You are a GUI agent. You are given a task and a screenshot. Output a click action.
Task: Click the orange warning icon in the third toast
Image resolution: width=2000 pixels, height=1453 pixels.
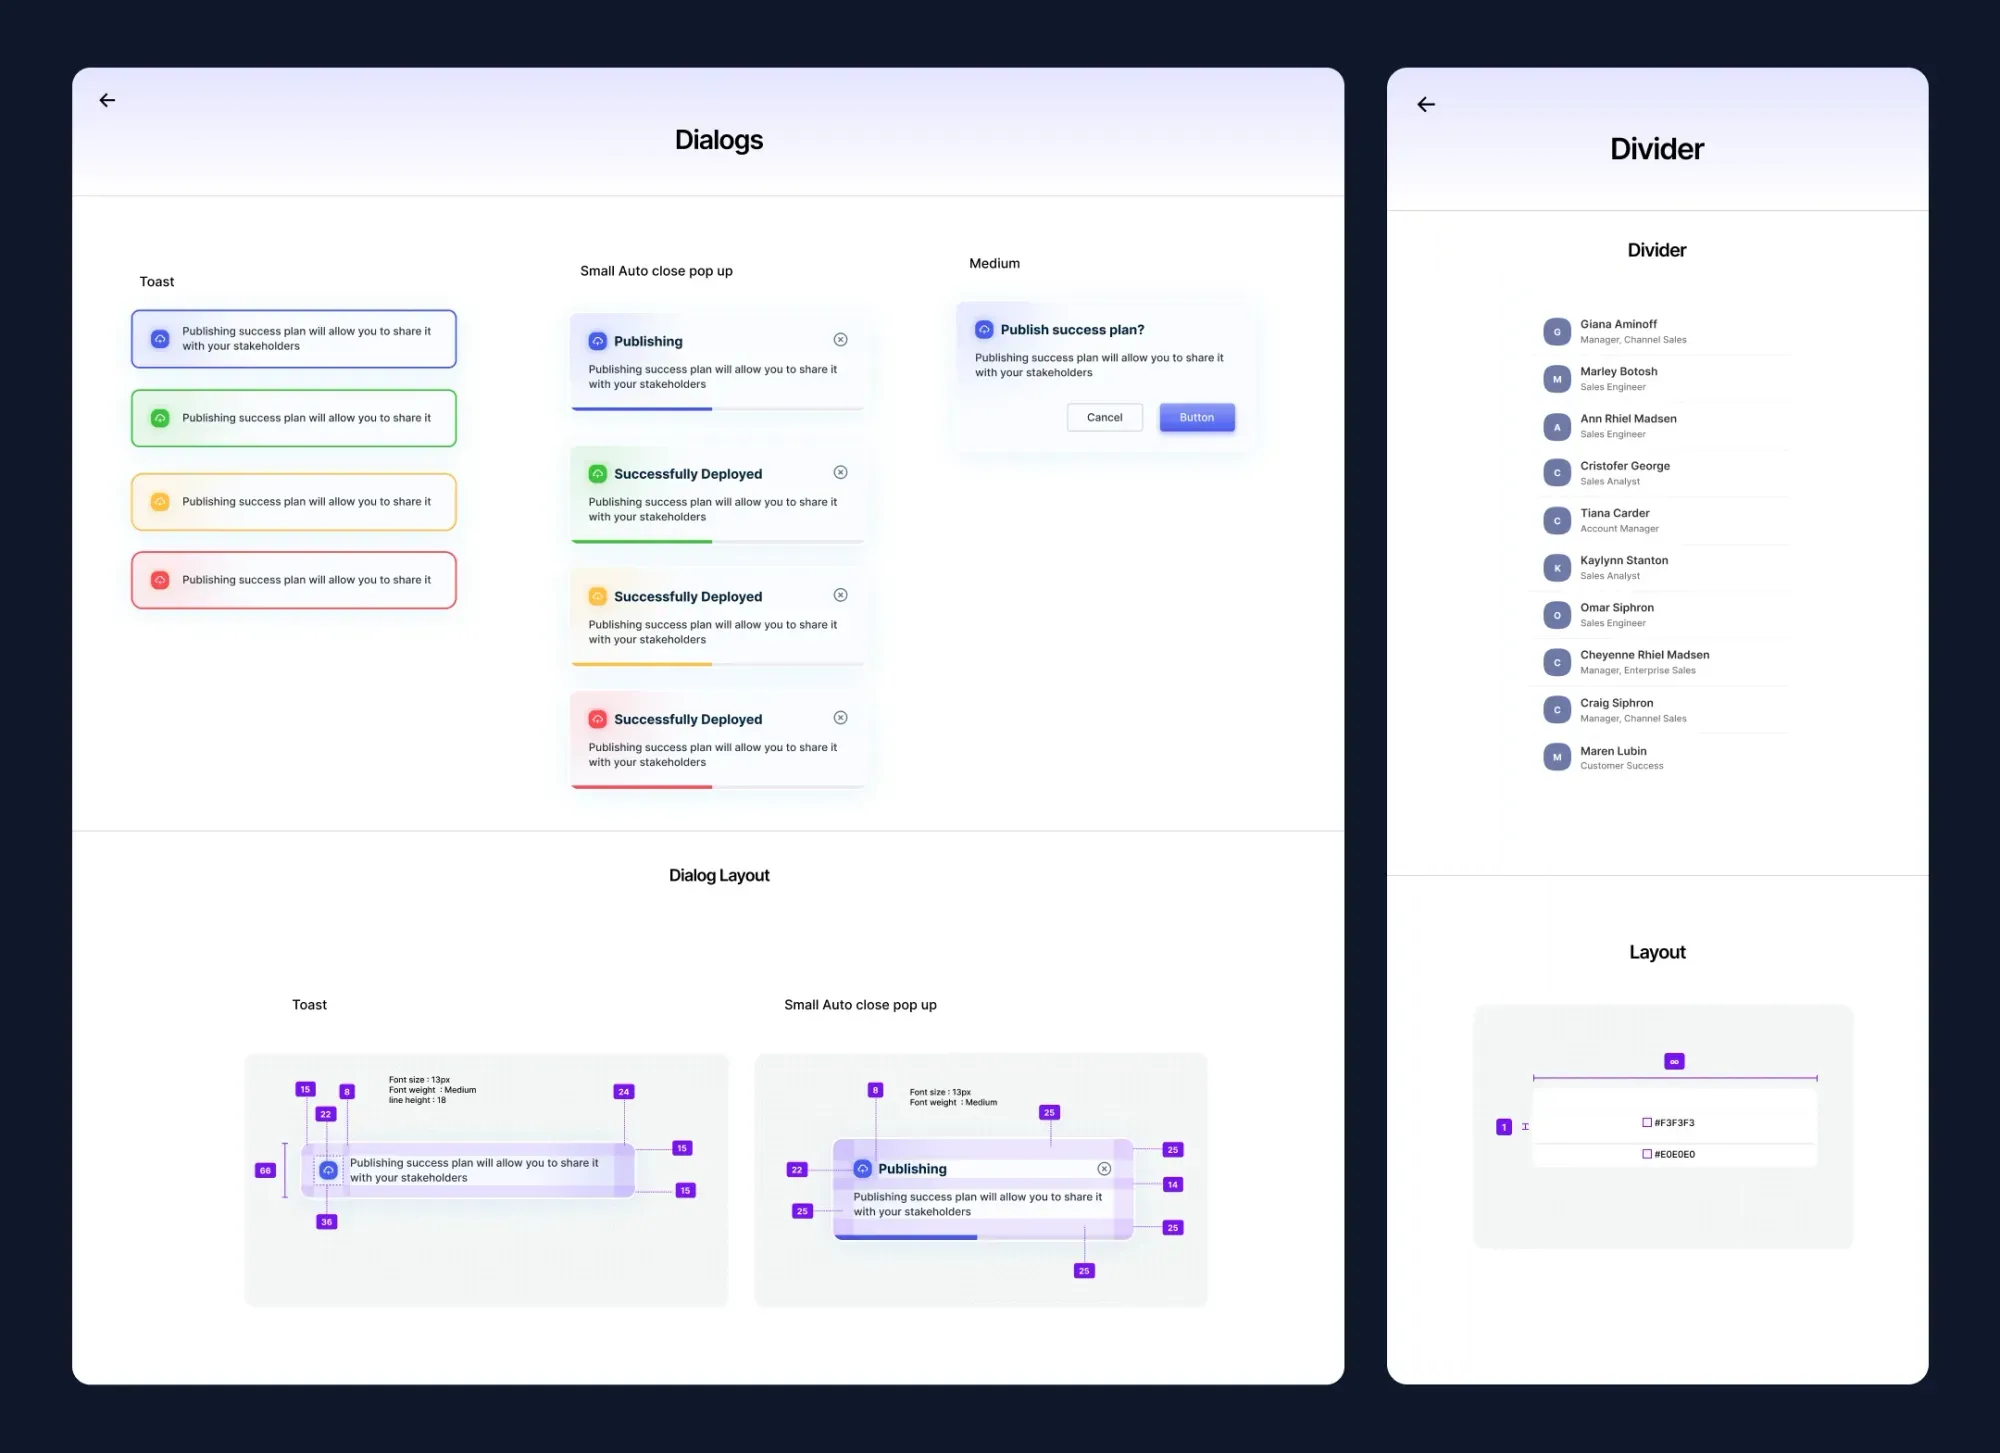(160, 501)
